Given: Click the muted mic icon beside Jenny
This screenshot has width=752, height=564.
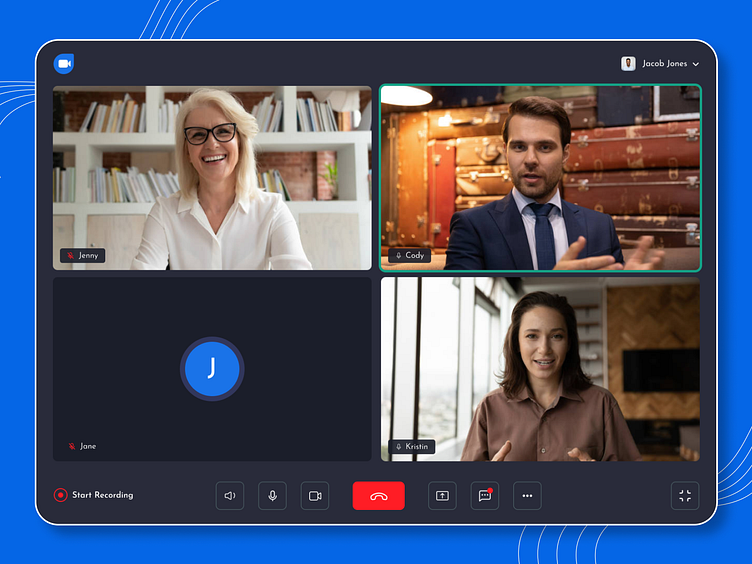Looking at the screenshot, I should pos(70,256).
